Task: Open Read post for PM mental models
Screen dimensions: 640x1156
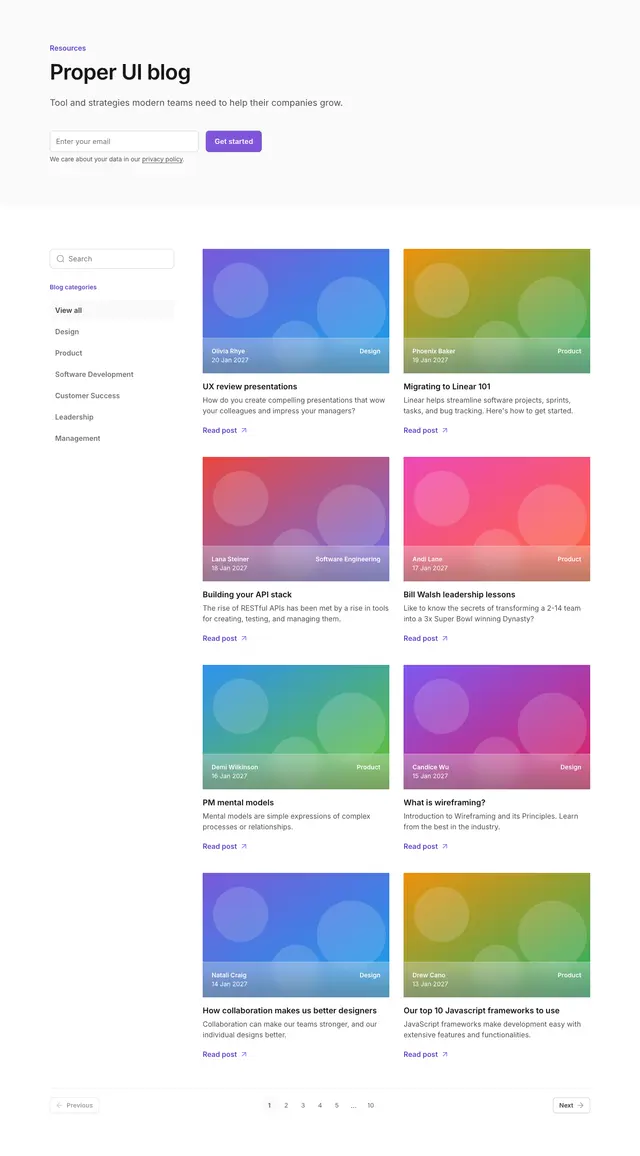Action: coord(225,846)
